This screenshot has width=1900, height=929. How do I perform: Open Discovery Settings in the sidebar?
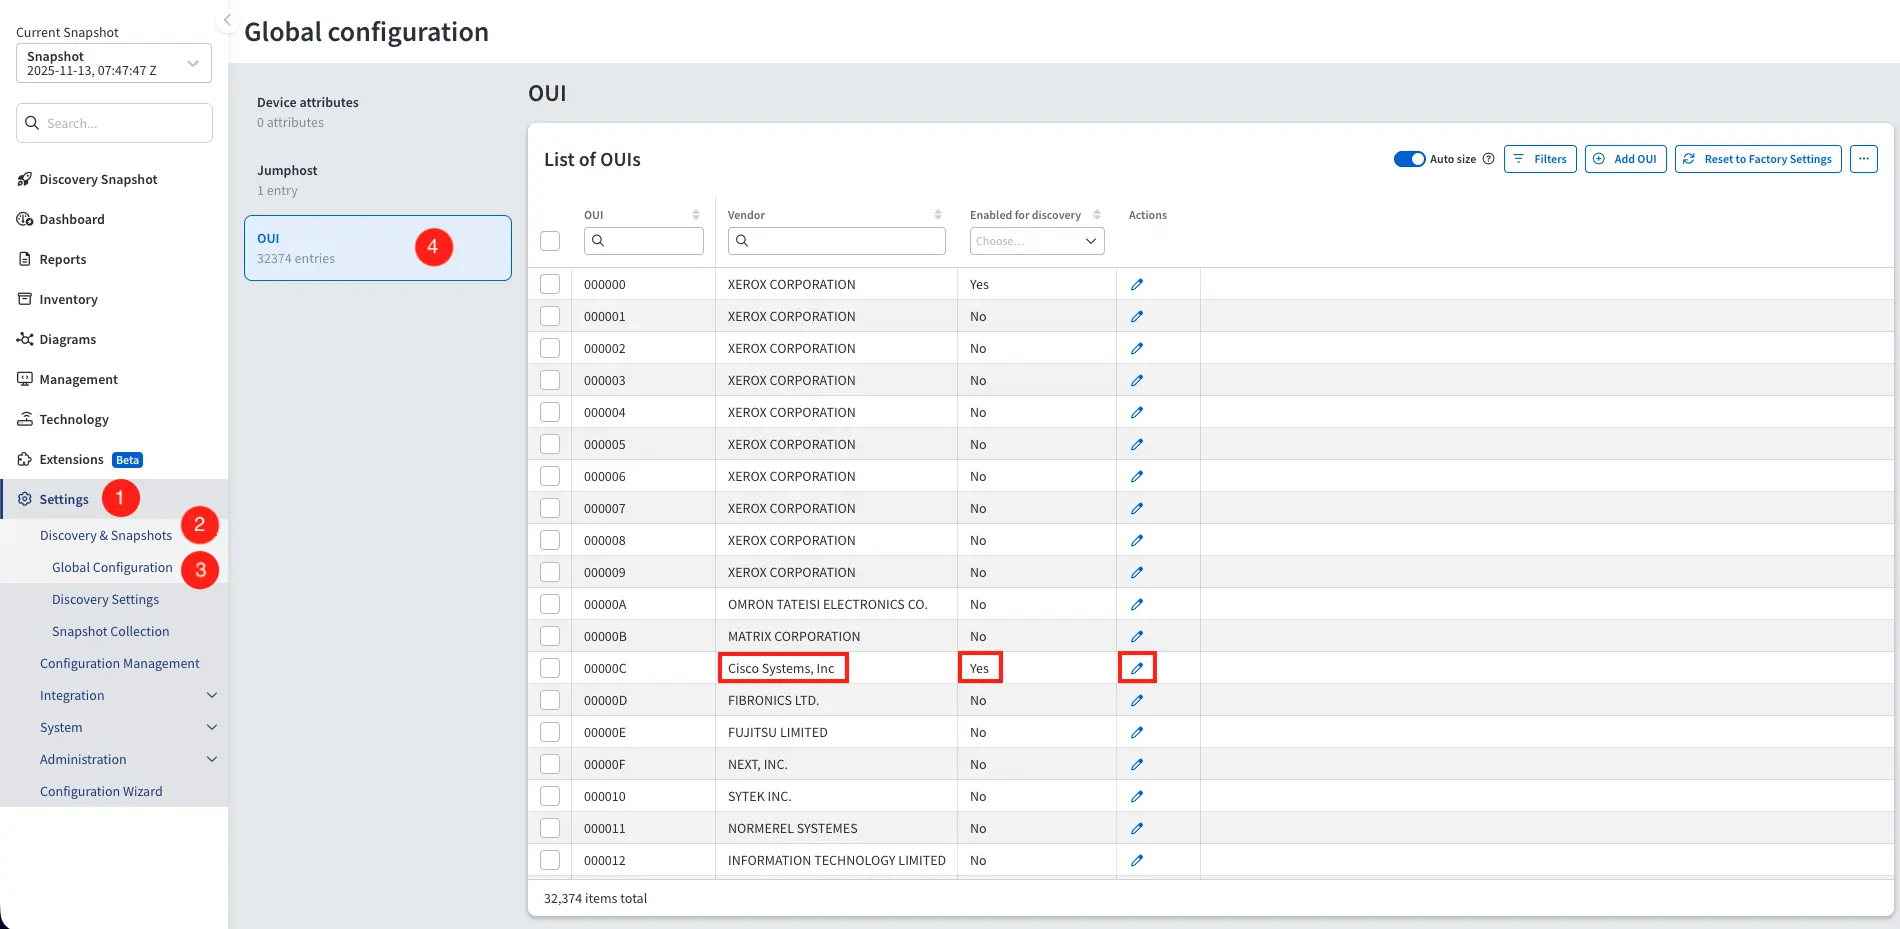[105, 600]
